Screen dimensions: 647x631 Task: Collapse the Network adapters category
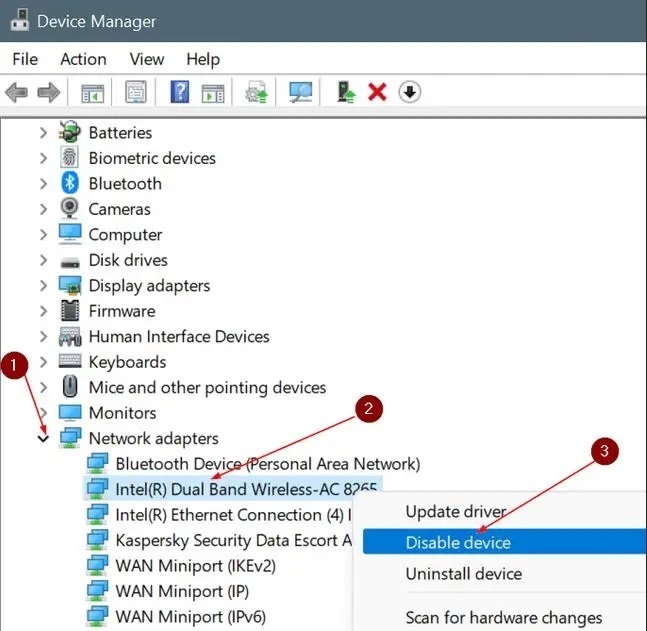pyautogui.click(x=43, y=438)
